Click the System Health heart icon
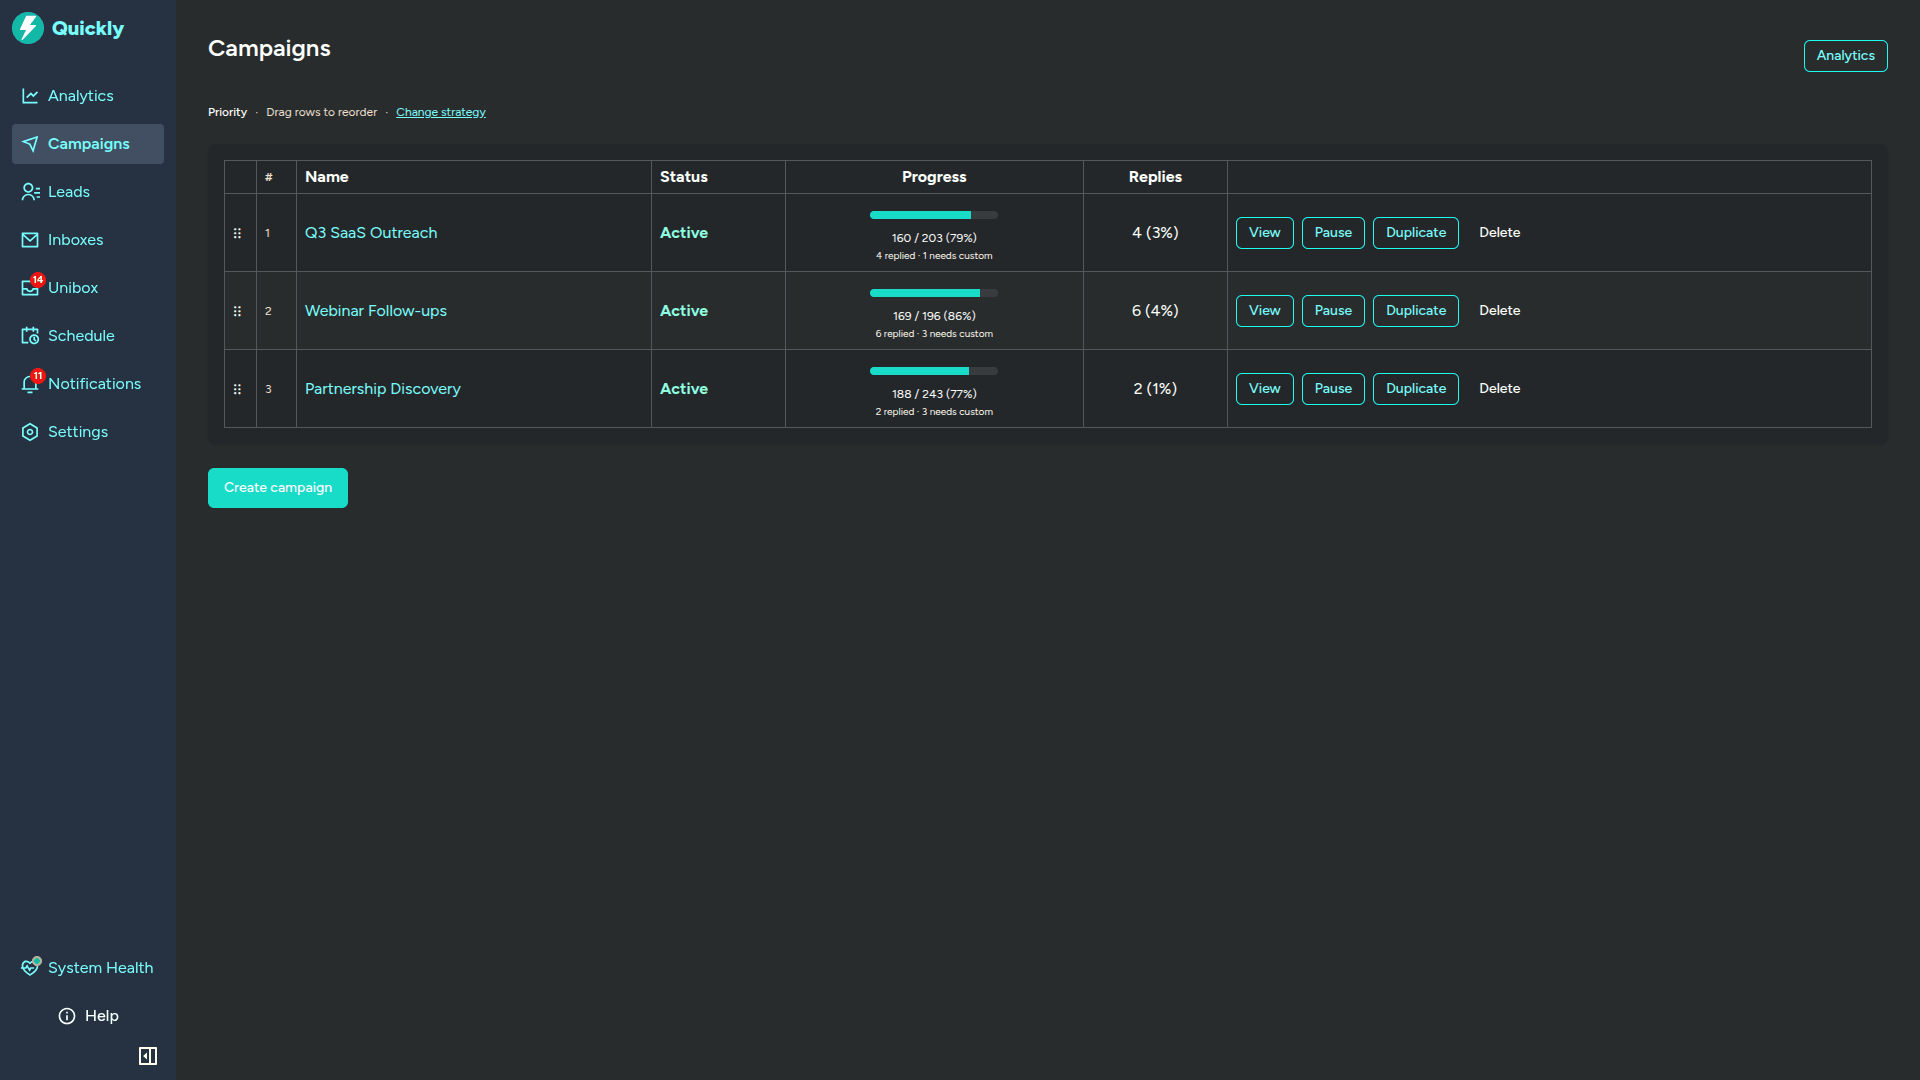 tap(31, 967)
